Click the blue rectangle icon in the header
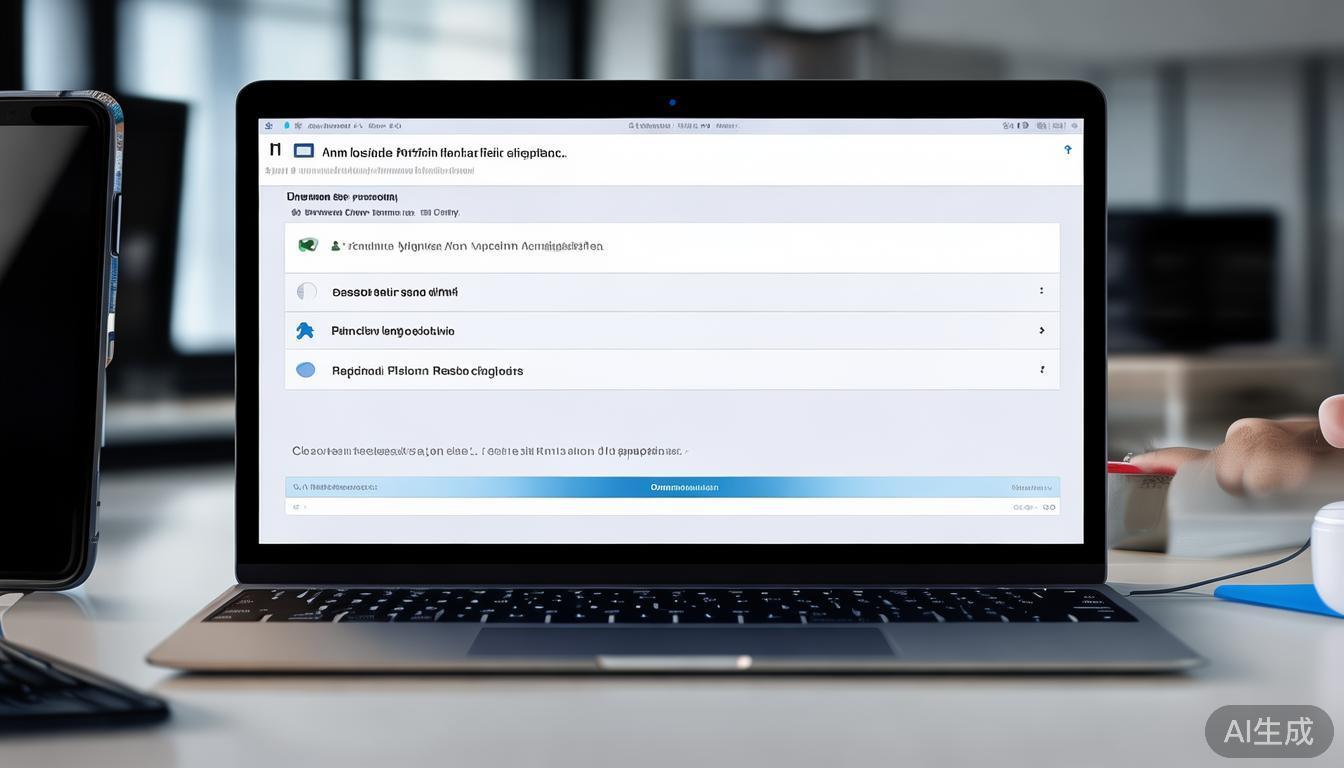The width and height of the screenshot is (1344, 768). tap(304, 151)
